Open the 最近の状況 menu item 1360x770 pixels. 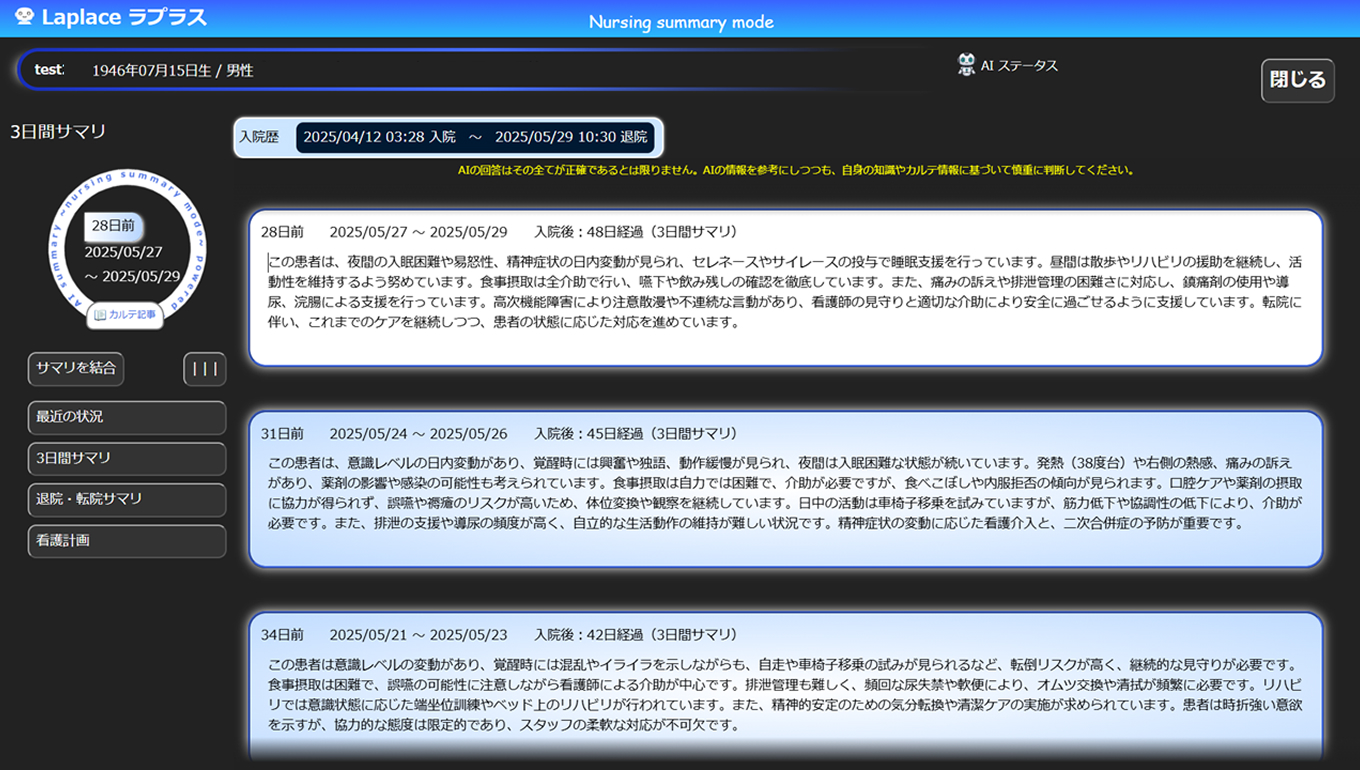126,417
